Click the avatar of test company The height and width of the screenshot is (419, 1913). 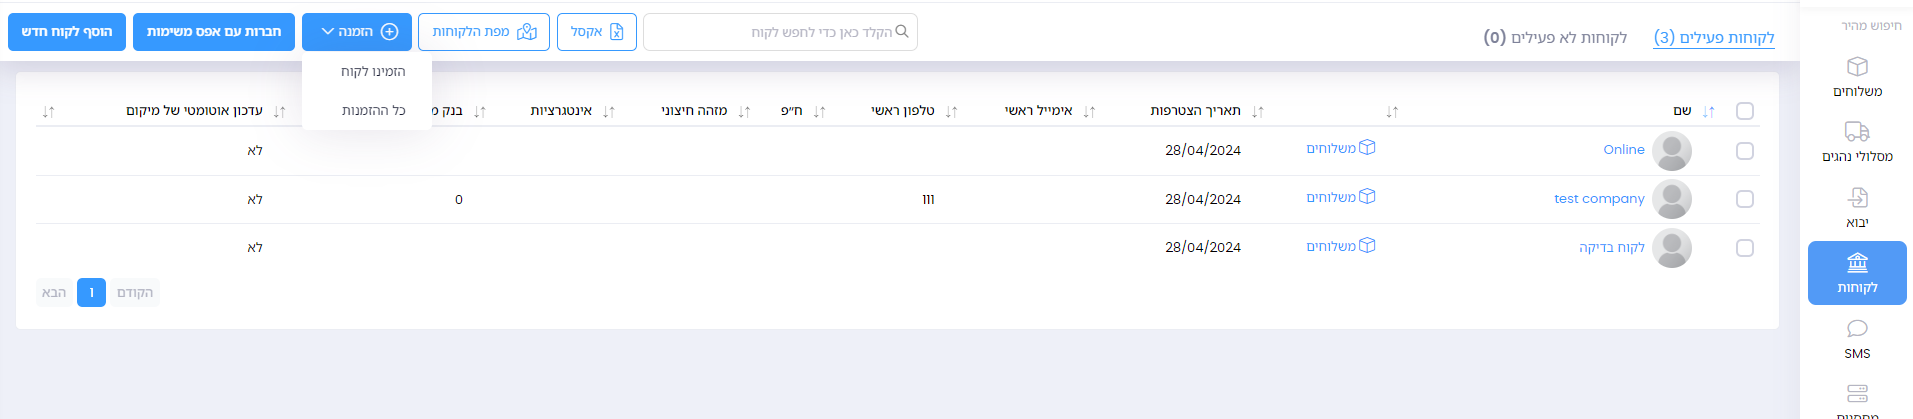point(1671,199)
